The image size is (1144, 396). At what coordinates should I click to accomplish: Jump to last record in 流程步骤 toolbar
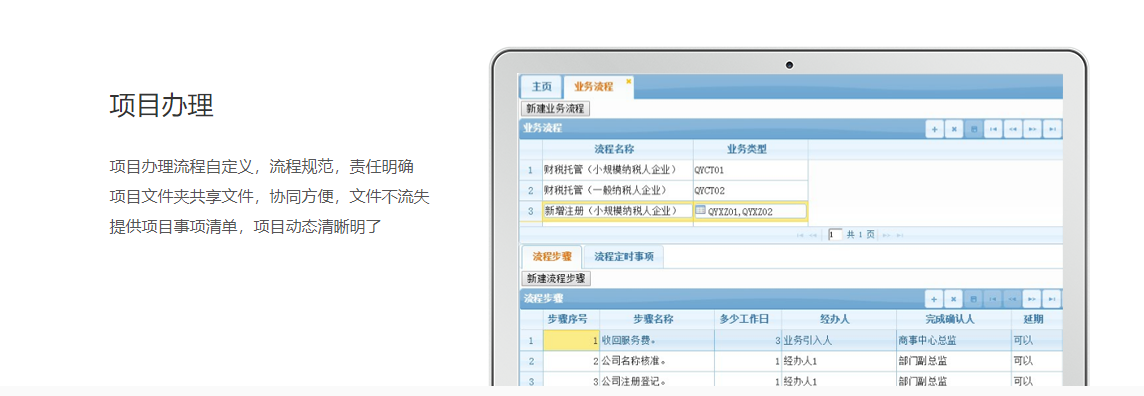(x=1051, y=299)
